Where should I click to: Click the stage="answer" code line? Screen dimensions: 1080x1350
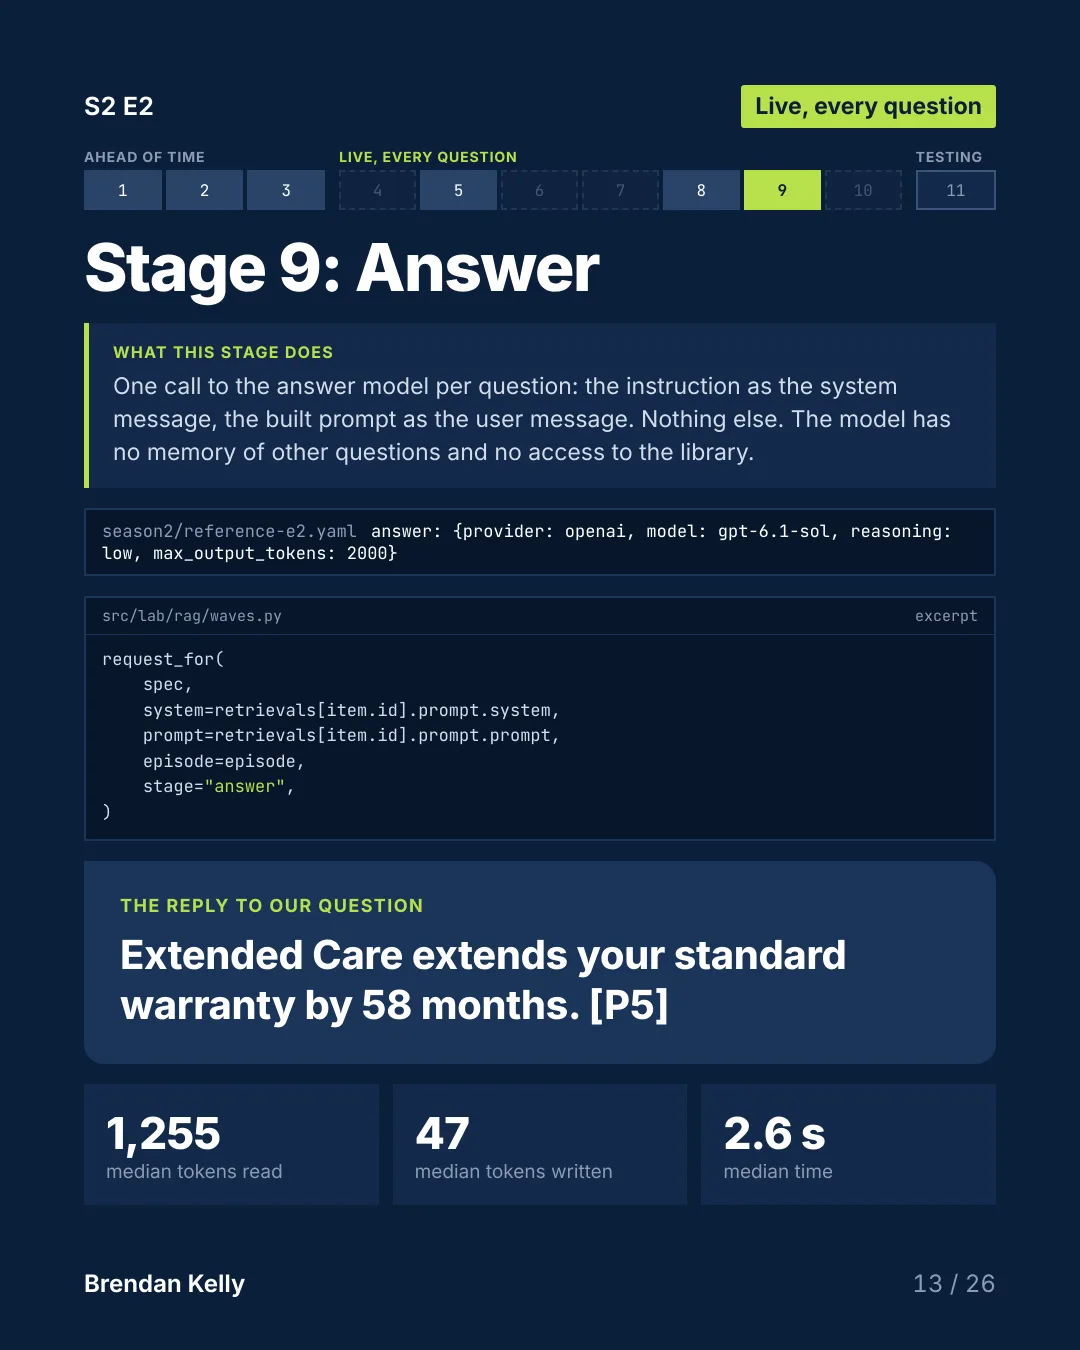[x=218, y=786]
